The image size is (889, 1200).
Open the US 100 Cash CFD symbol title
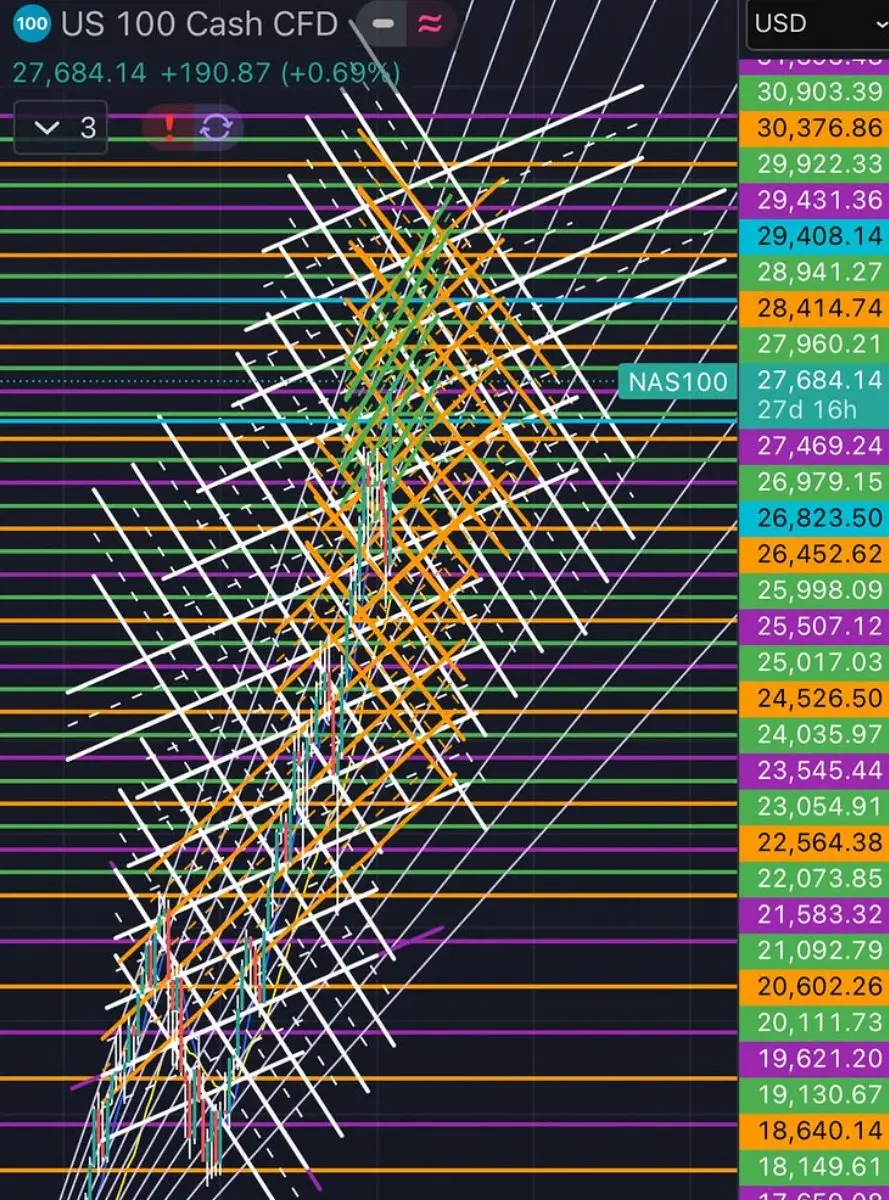pos(200,25)
